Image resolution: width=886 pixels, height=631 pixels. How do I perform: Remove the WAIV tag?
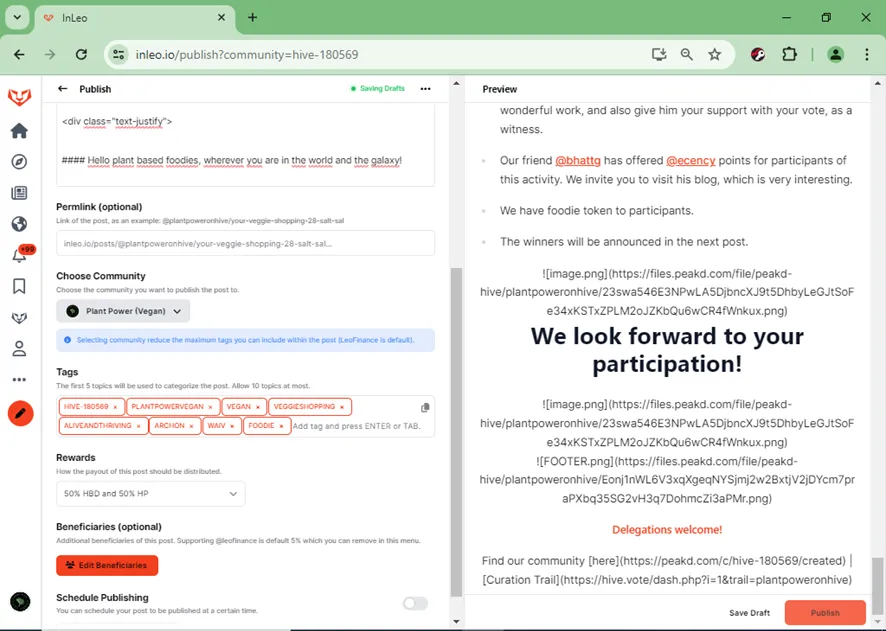click(x=232, y=426)
